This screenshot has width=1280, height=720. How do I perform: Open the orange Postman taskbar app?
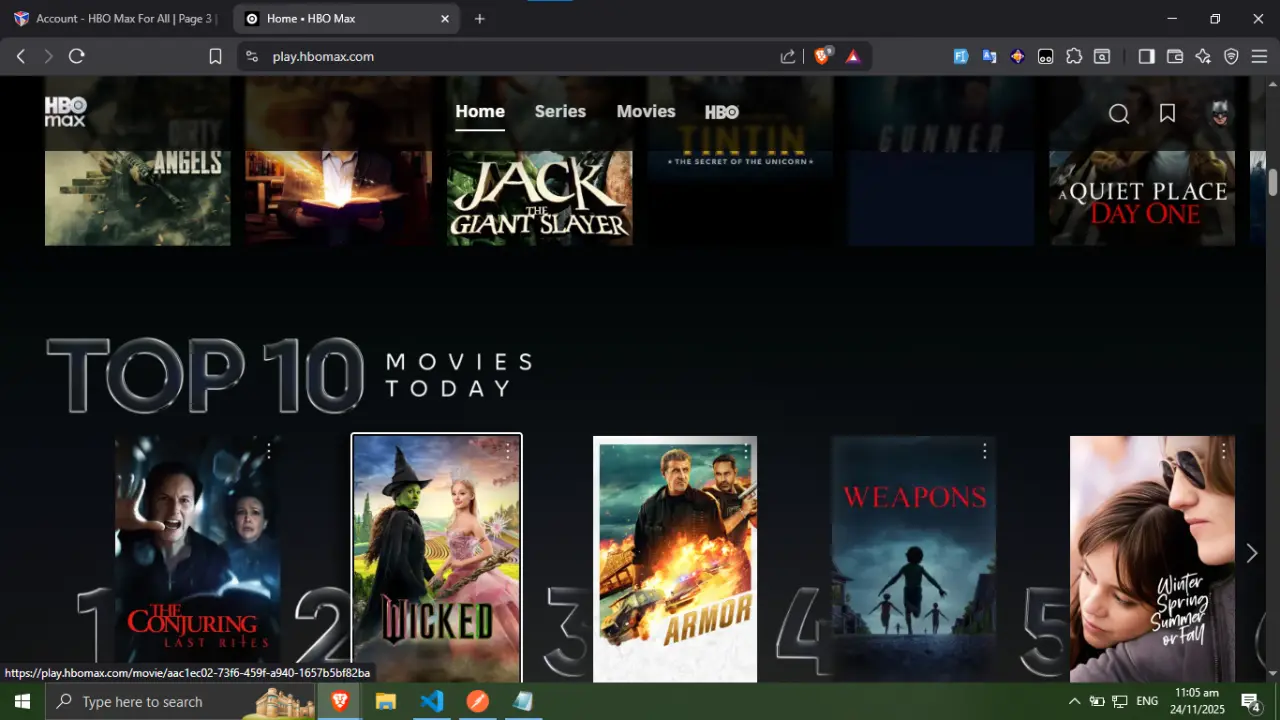coord(478,701)
